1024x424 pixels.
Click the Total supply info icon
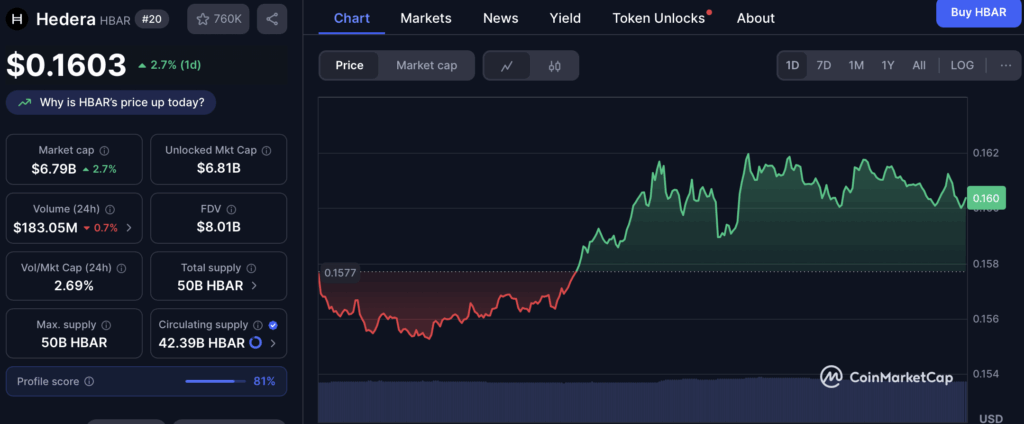tap(251, 268)
